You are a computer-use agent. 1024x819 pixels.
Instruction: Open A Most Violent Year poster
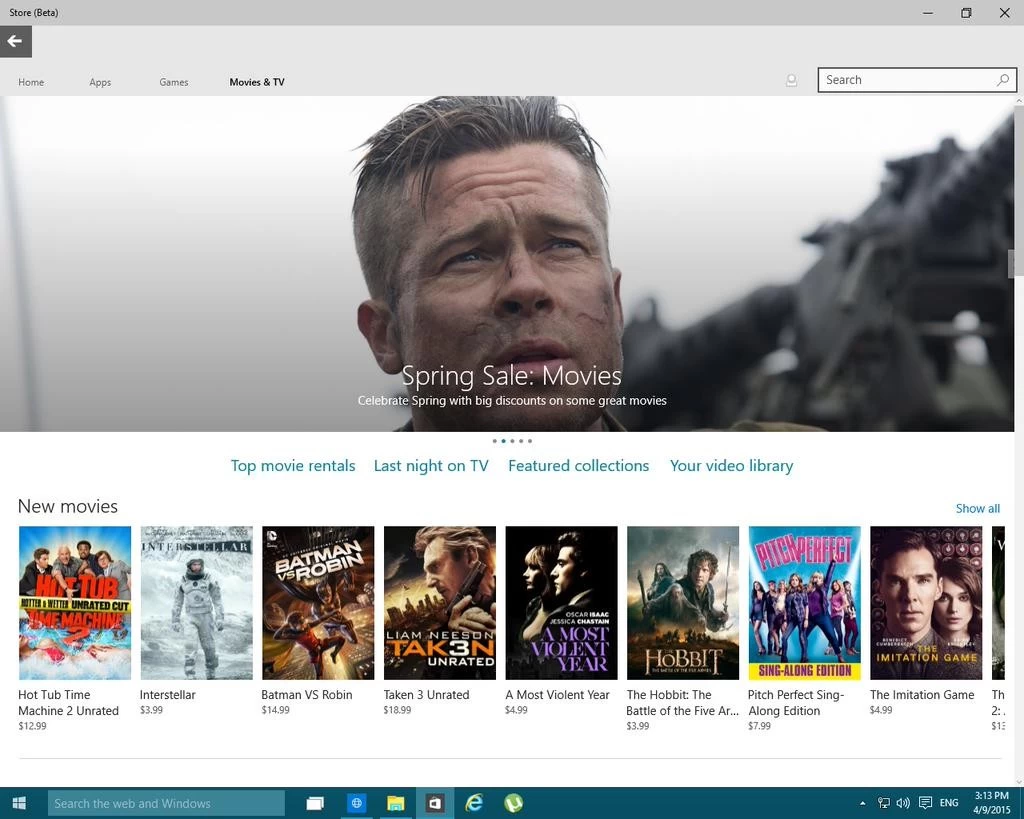coord(561,603)
